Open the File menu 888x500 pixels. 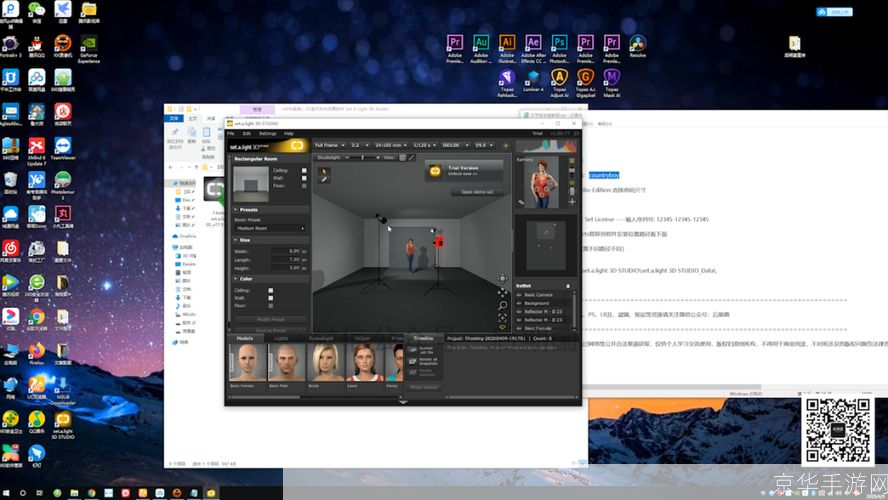pyautogui.click(x=230, y=134)
